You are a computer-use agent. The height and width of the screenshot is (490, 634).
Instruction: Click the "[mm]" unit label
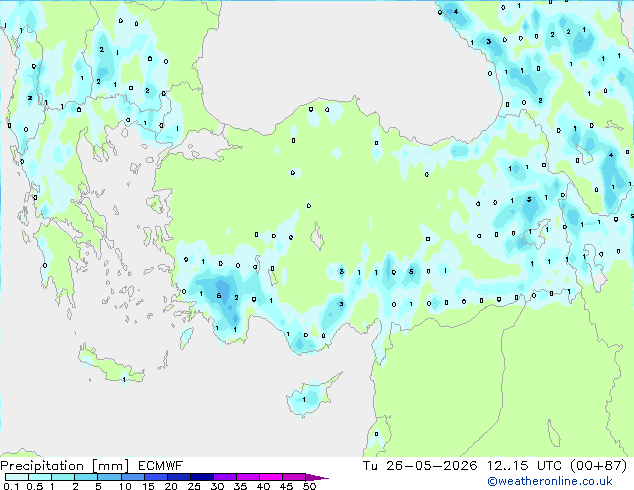(x=110, y=466)
